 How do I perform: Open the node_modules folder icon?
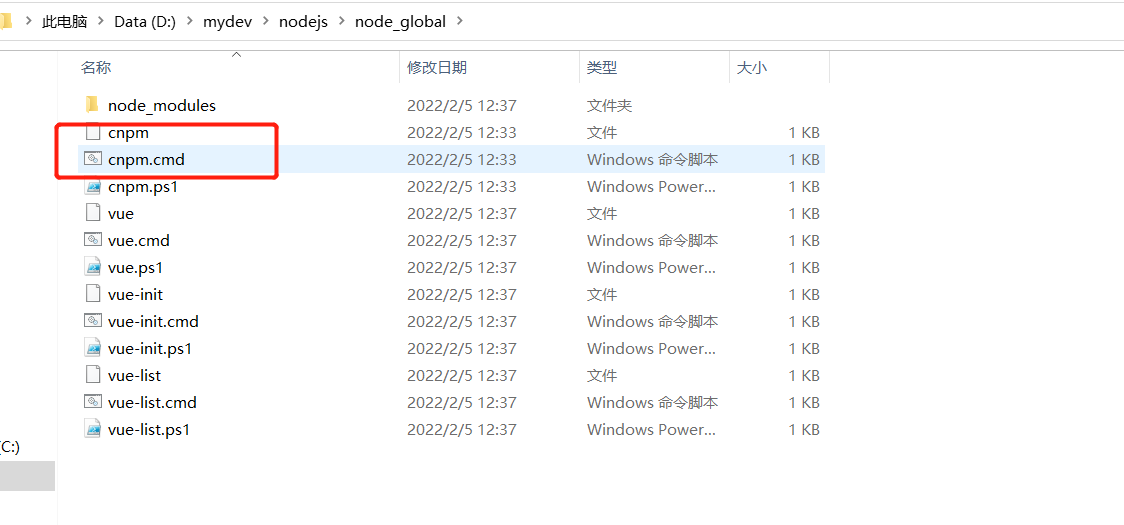(x=92, y=105)
